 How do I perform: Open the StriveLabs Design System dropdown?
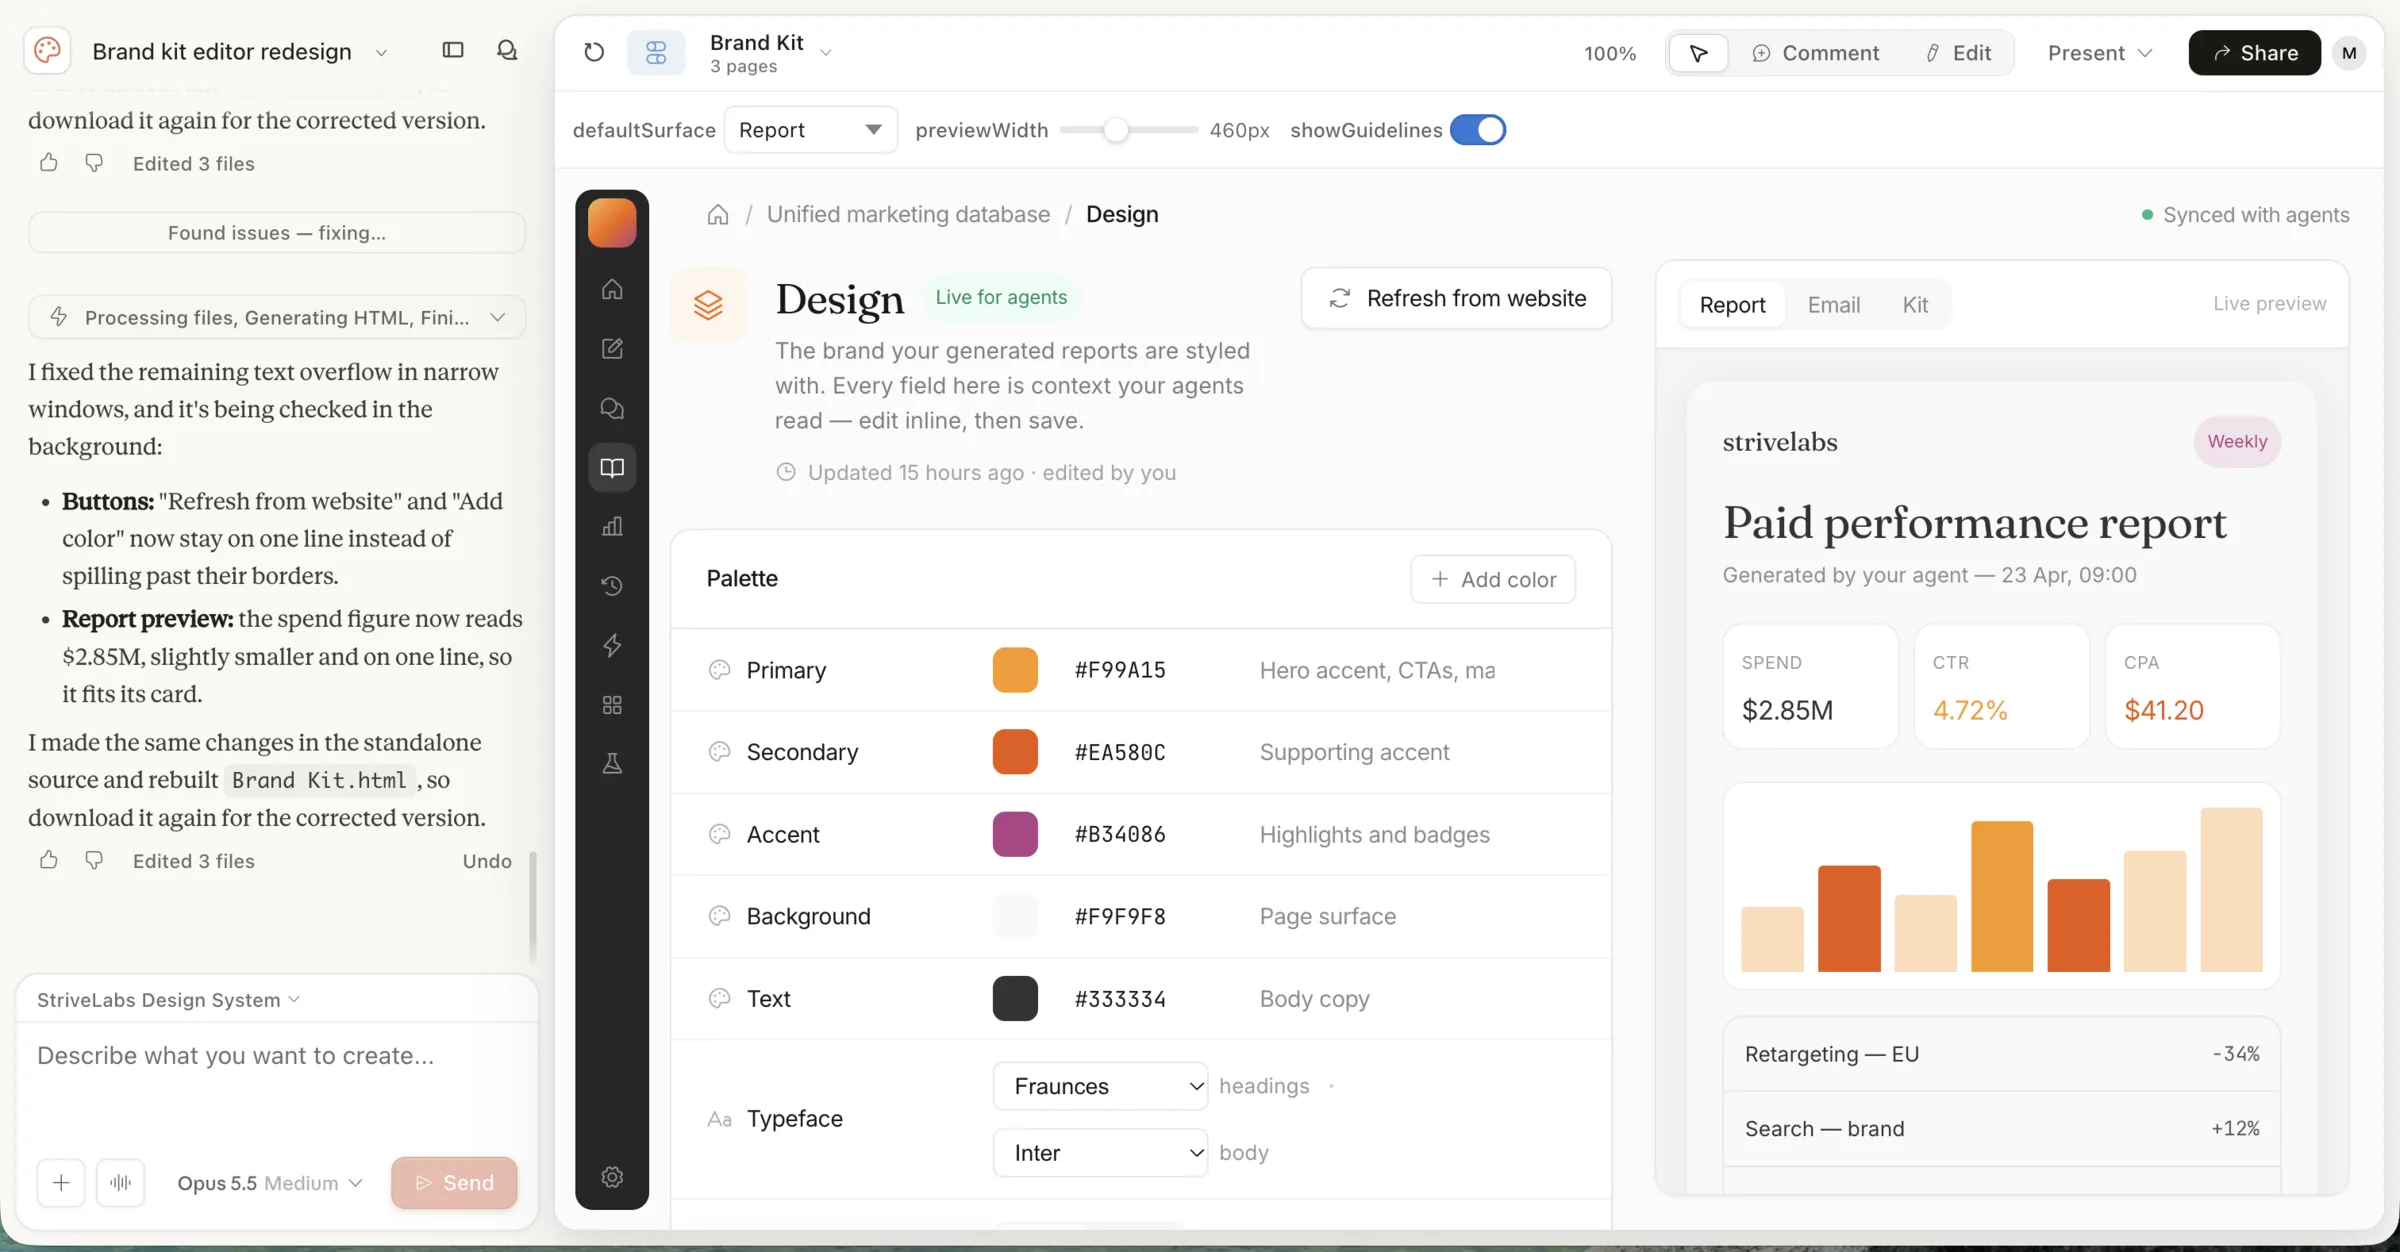click(168, 1000)
